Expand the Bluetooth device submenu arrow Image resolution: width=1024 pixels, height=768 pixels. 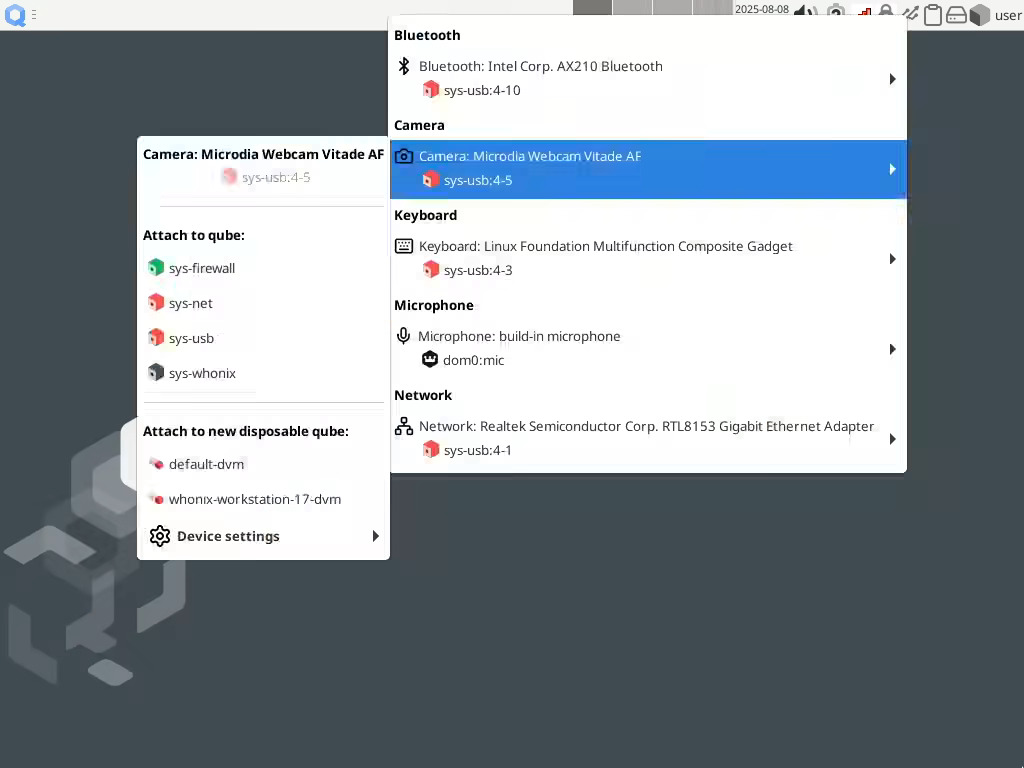pos(891,78)
